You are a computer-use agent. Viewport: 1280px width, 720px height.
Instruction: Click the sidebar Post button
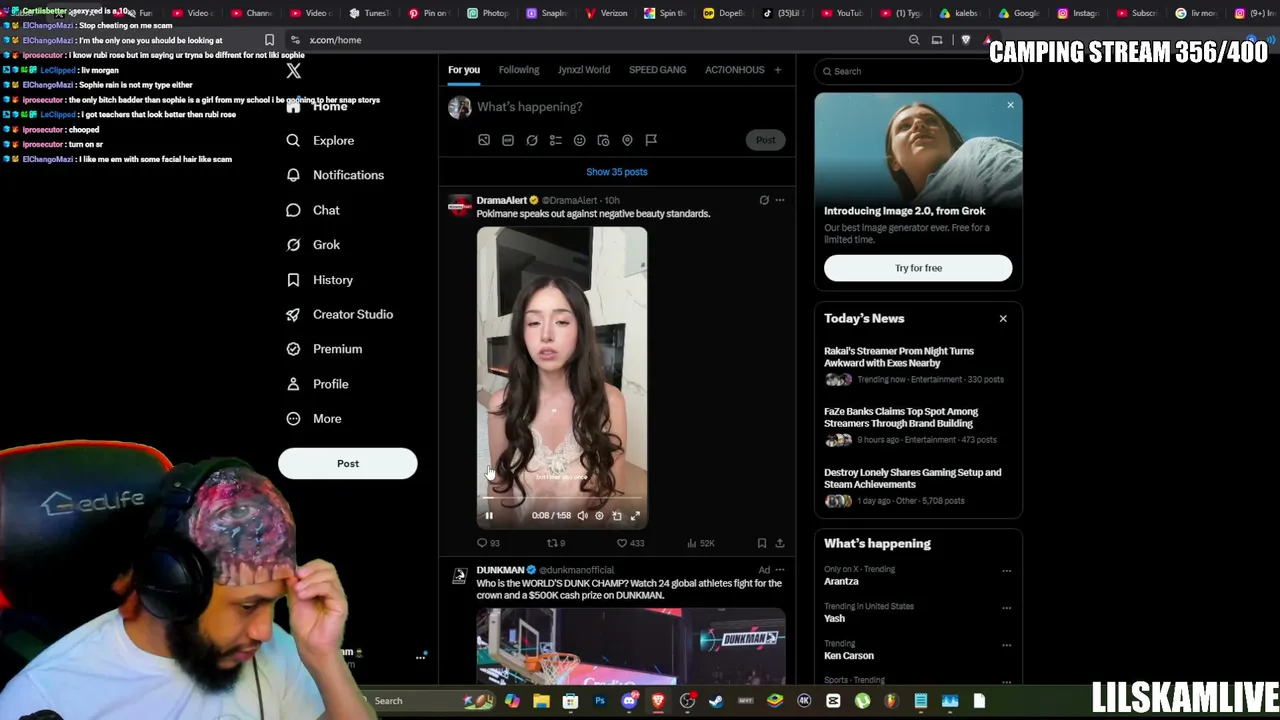tap(348, 464)
